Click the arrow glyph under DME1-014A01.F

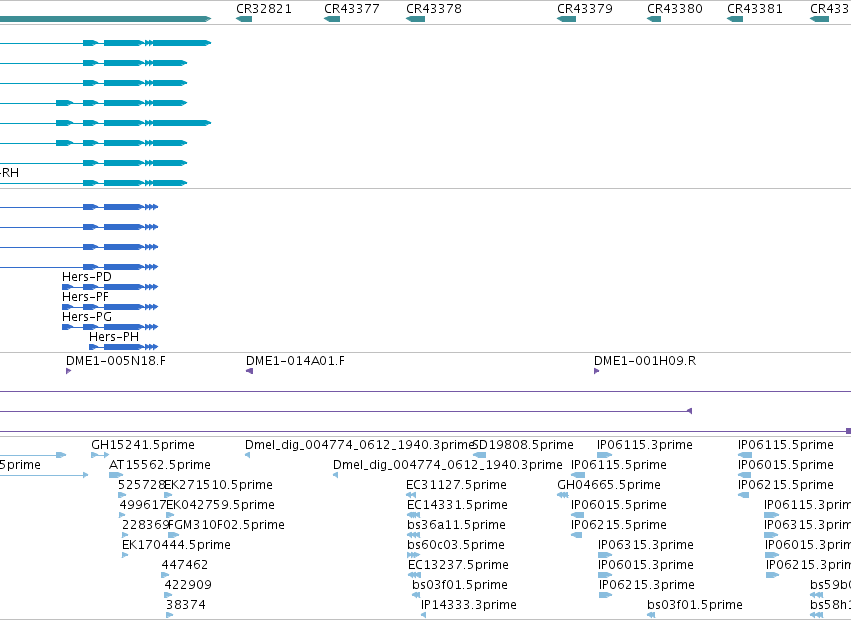tap(250, 371)
